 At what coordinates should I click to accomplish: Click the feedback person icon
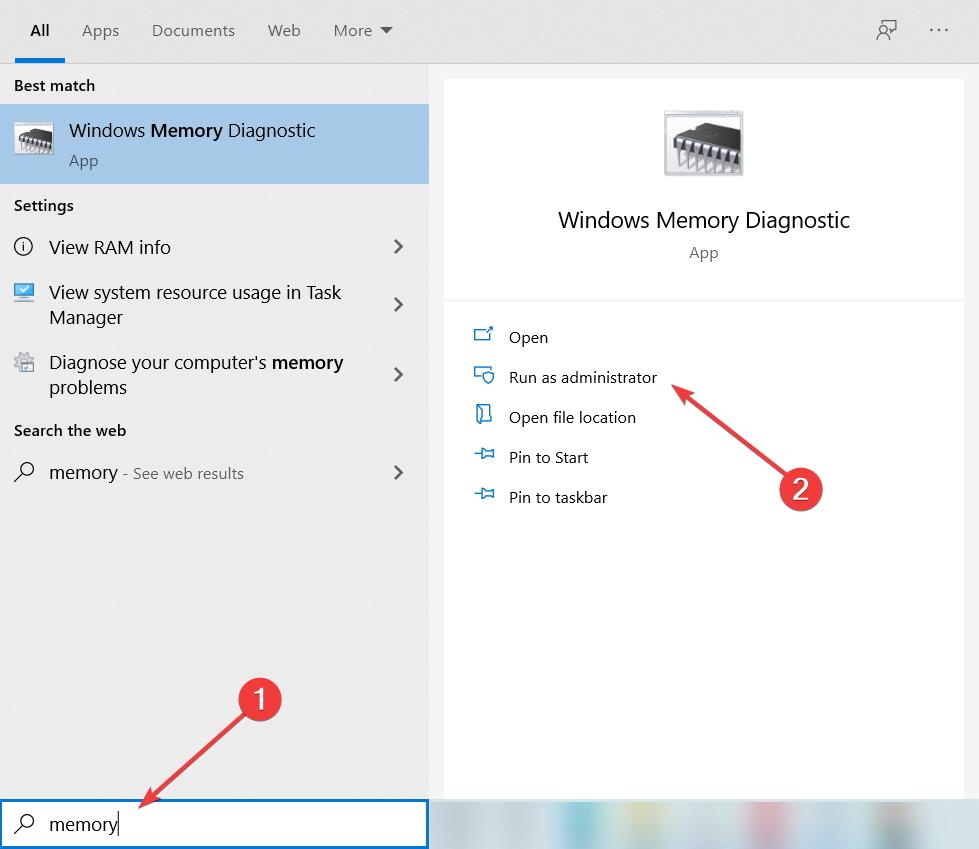click(x=886, y=30)
